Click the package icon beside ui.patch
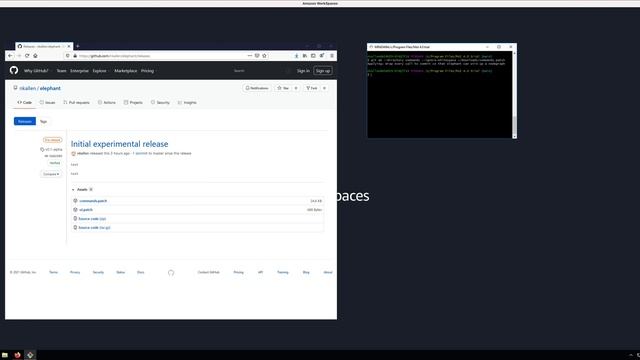 click(75, 210)
